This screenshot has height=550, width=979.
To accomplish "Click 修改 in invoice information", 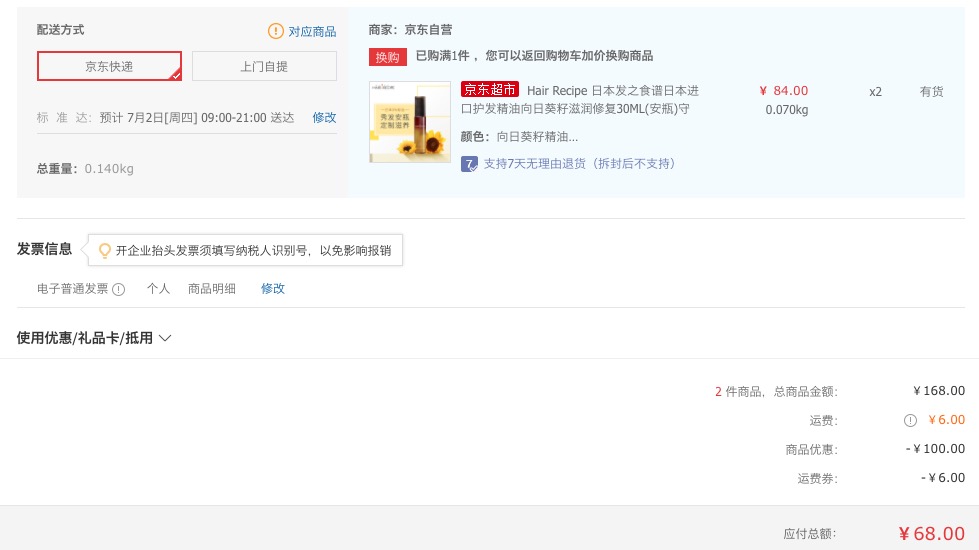I will [x=273, y=288].
